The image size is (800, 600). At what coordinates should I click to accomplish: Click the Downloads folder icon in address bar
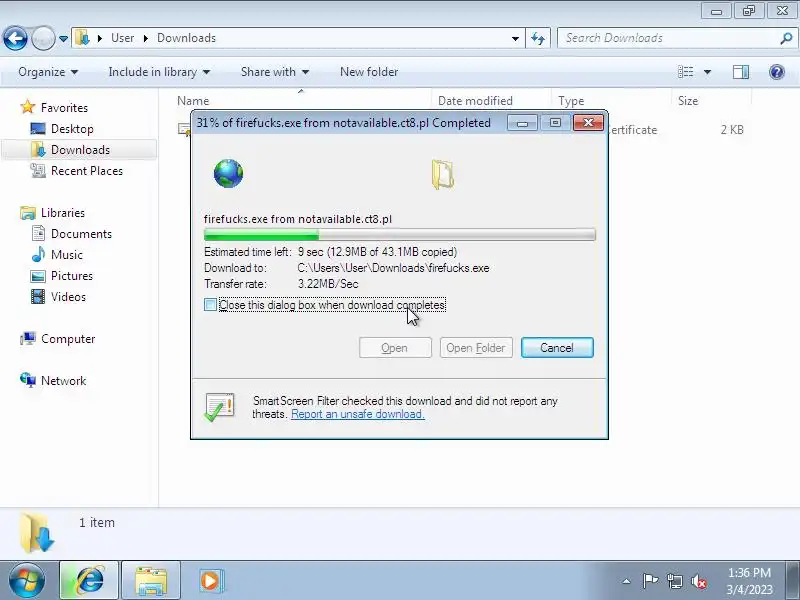82,38
